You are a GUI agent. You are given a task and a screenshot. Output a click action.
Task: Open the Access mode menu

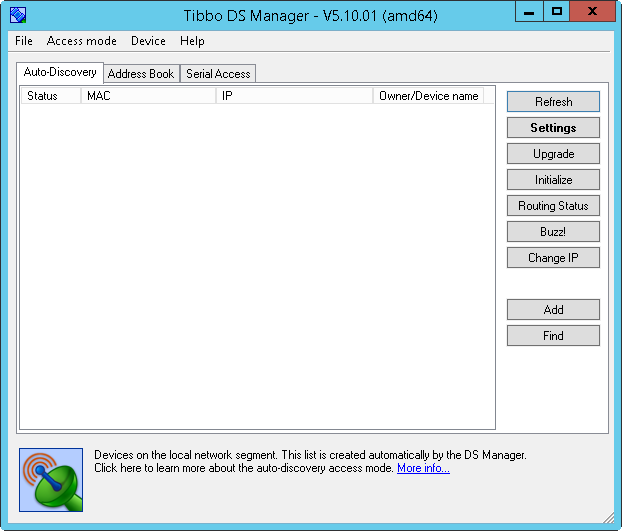click(x=81, y=41)
